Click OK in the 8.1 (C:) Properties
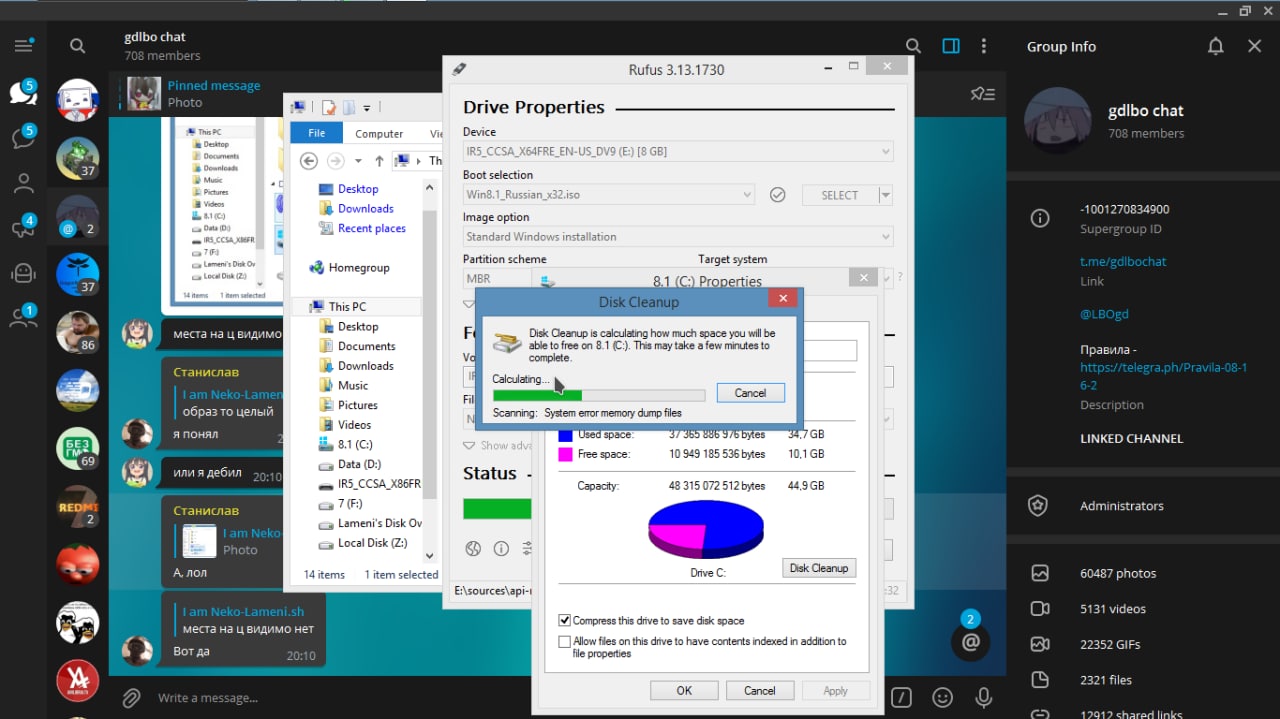This screenshot has height=719, width=1280. (x=684, y=690)
